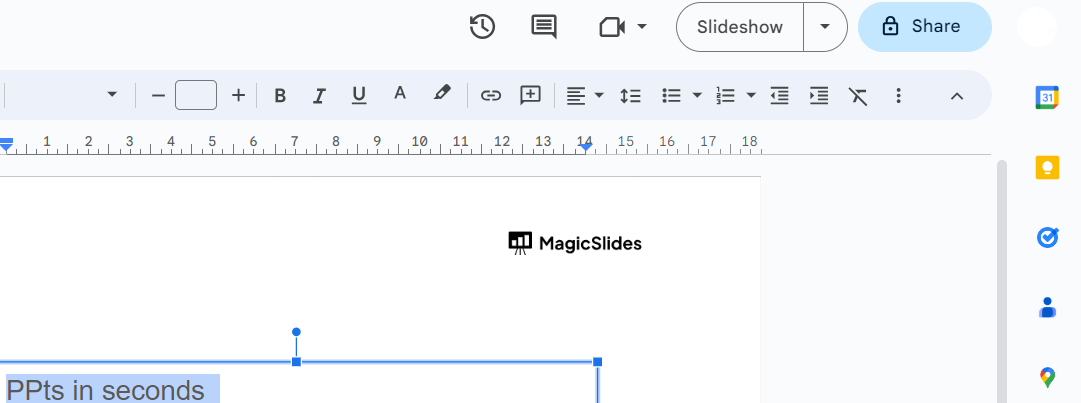The width and height of the screenshot is (1081, 403).
Task: Insert a link with chain icon
Action: click(490, 96)
